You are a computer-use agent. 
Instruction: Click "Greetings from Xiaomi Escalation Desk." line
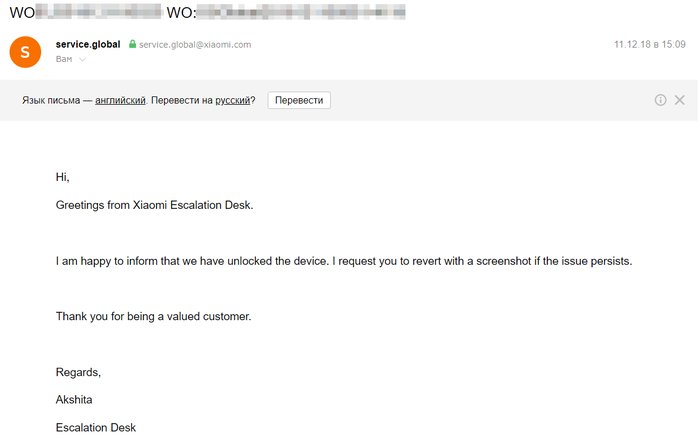click(x=155, y=205)
